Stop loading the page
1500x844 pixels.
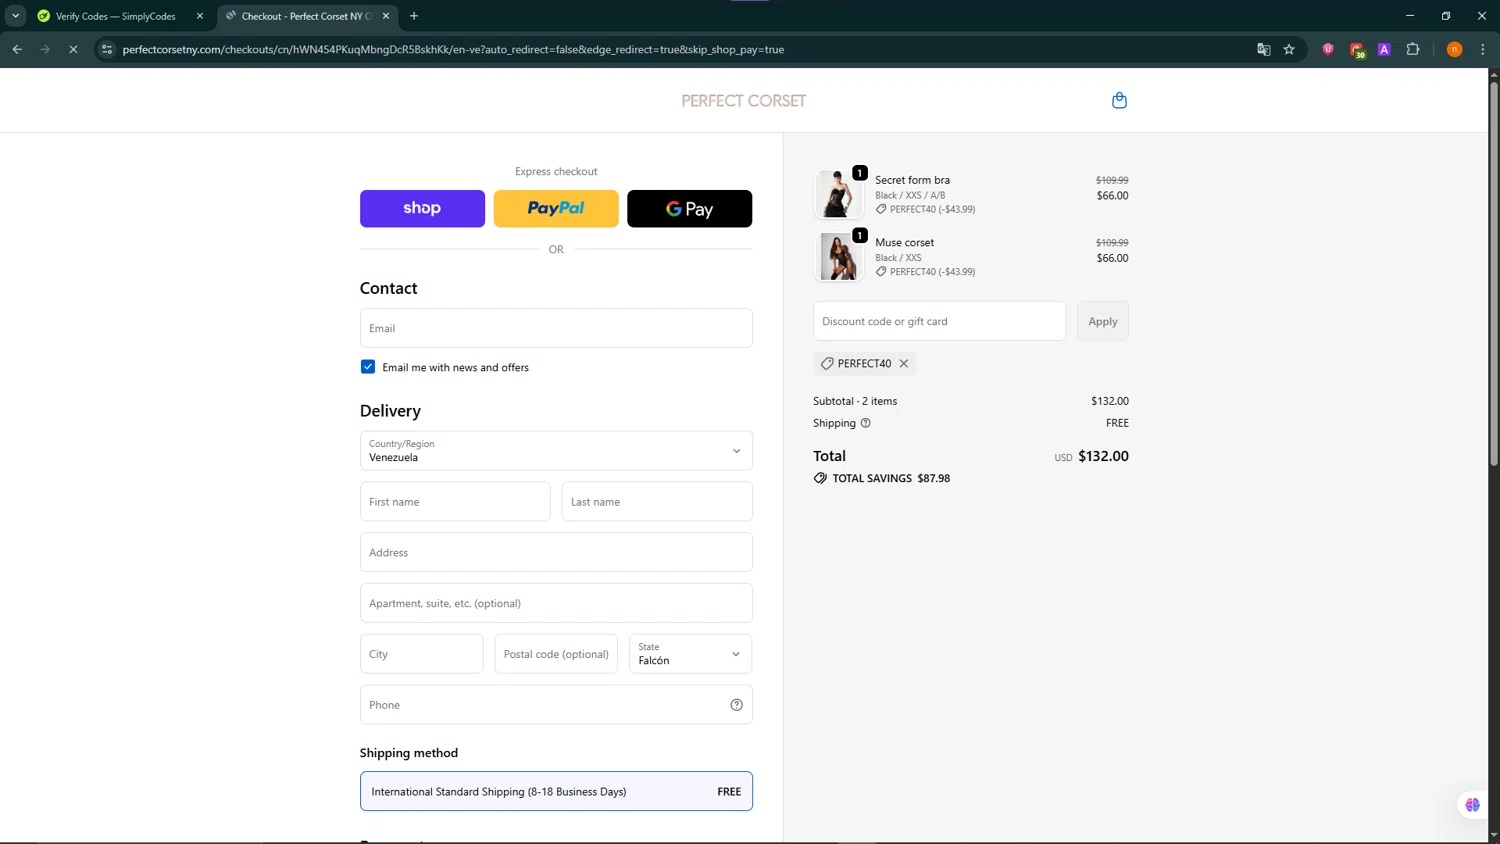(x=73, y=49)
